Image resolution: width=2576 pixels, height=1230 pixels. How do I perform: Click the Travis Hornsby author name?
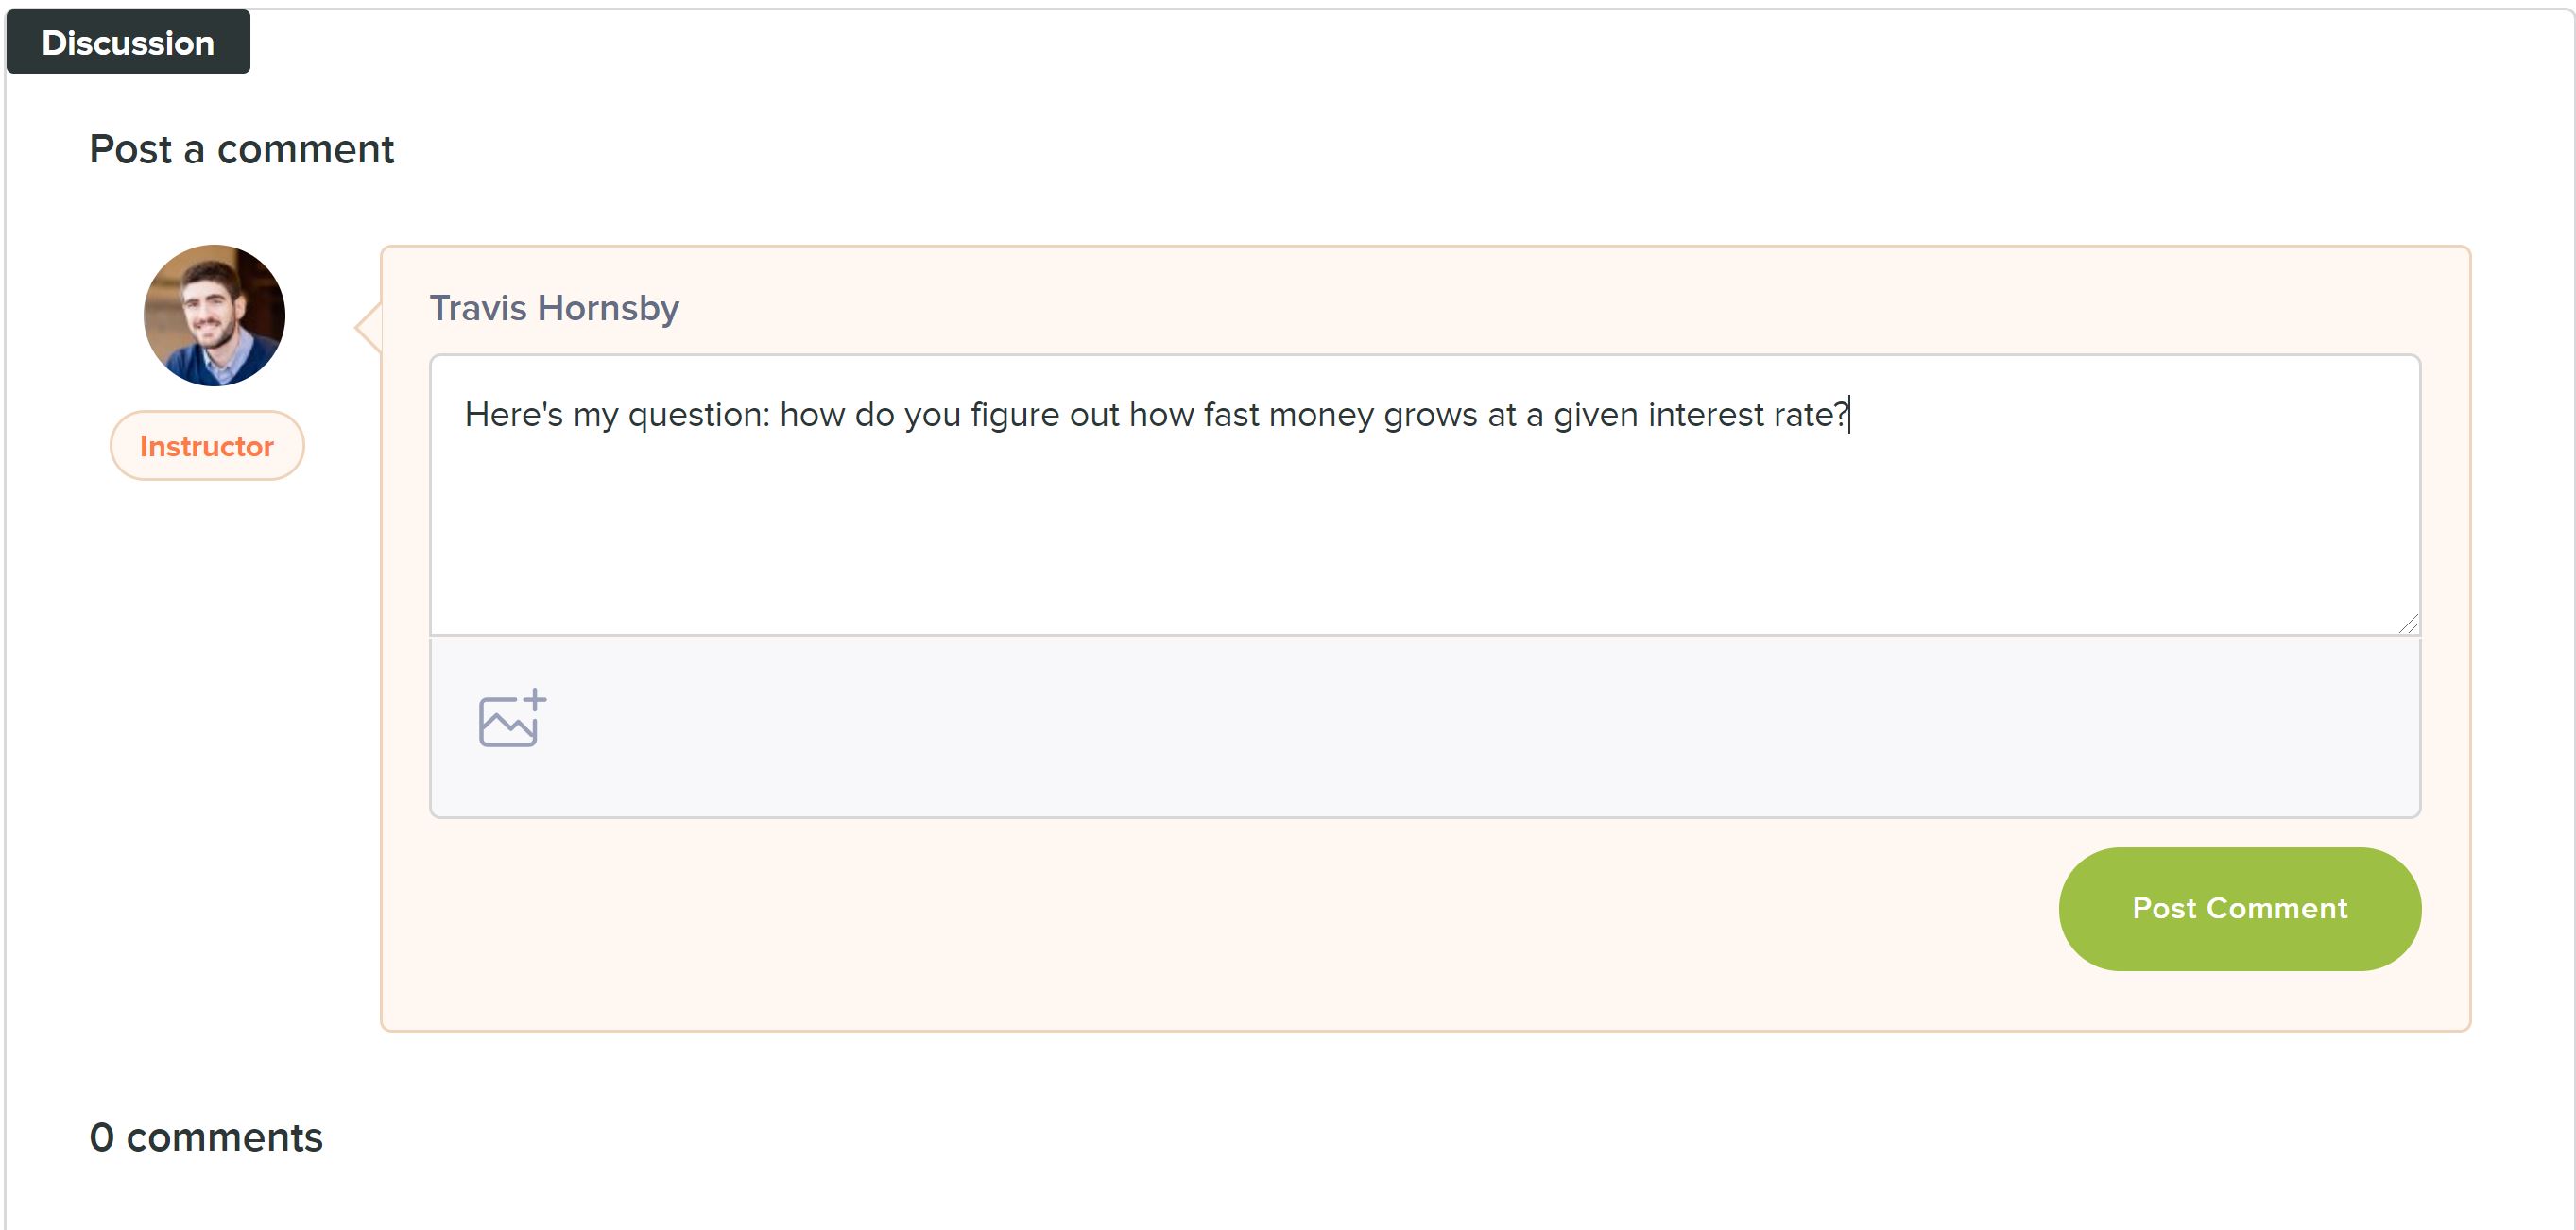[x=554, y=308]
